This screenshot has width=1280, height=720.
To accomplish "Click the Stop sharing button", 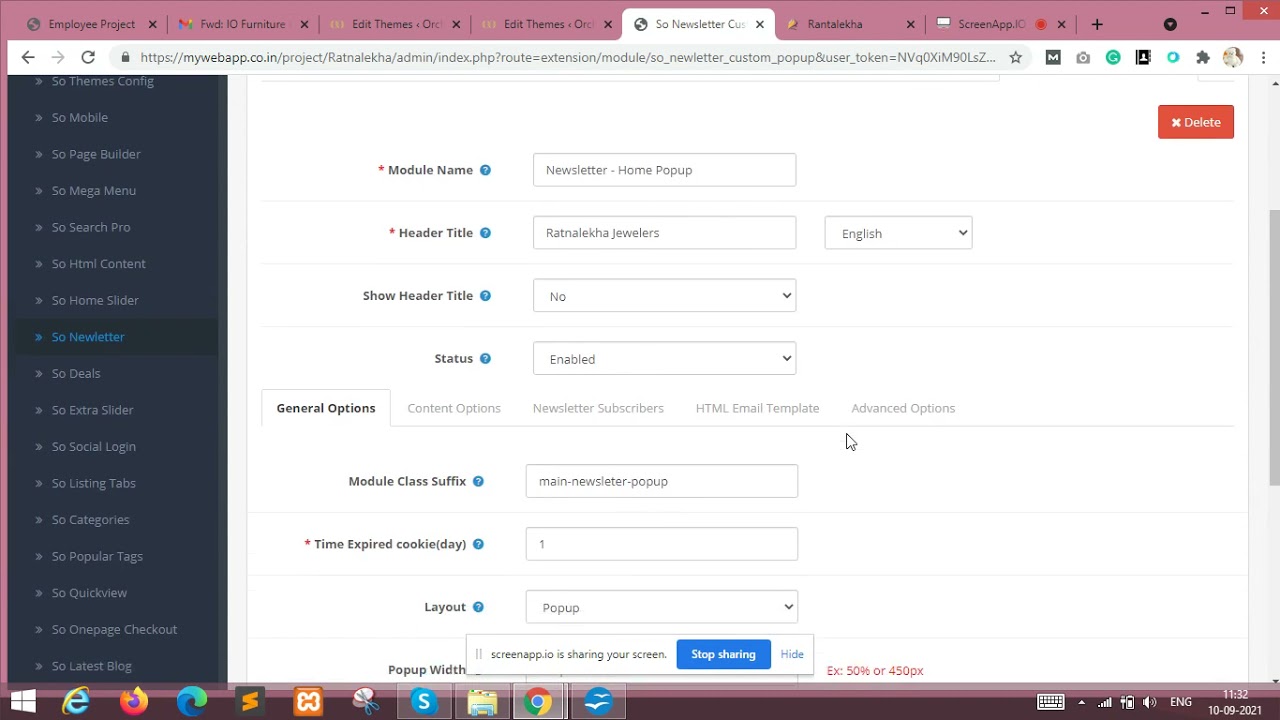I will pyautogui.click(x=723, y=654).
